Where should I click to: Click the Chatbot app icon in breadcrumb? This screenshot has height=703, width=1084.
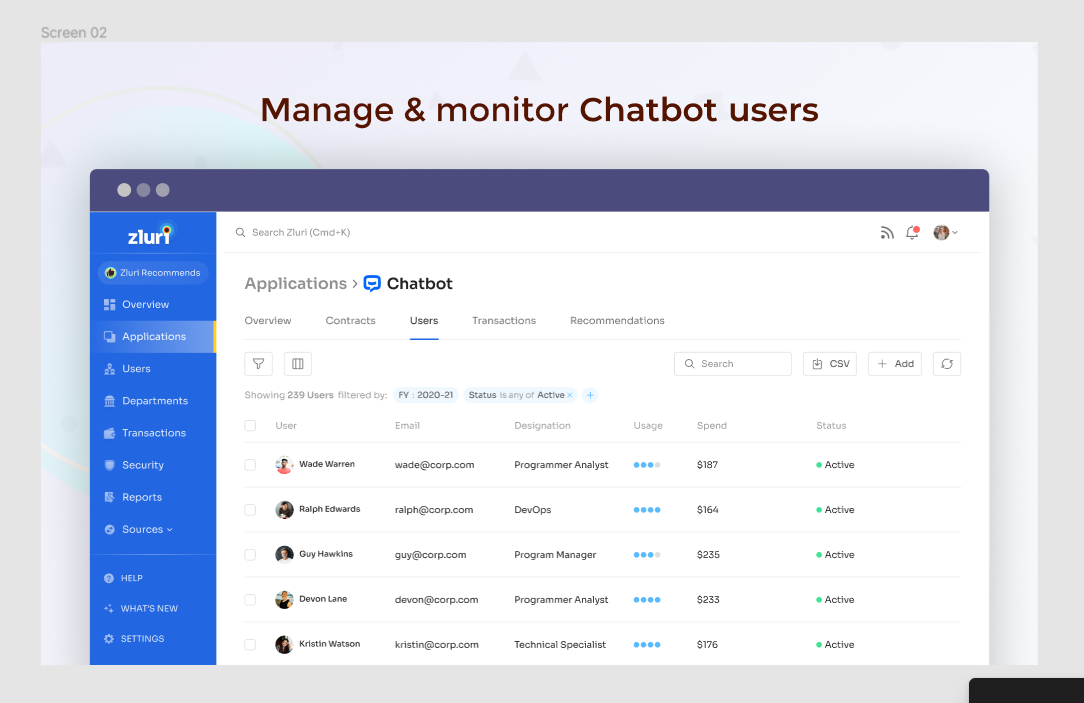pos(372,284)
